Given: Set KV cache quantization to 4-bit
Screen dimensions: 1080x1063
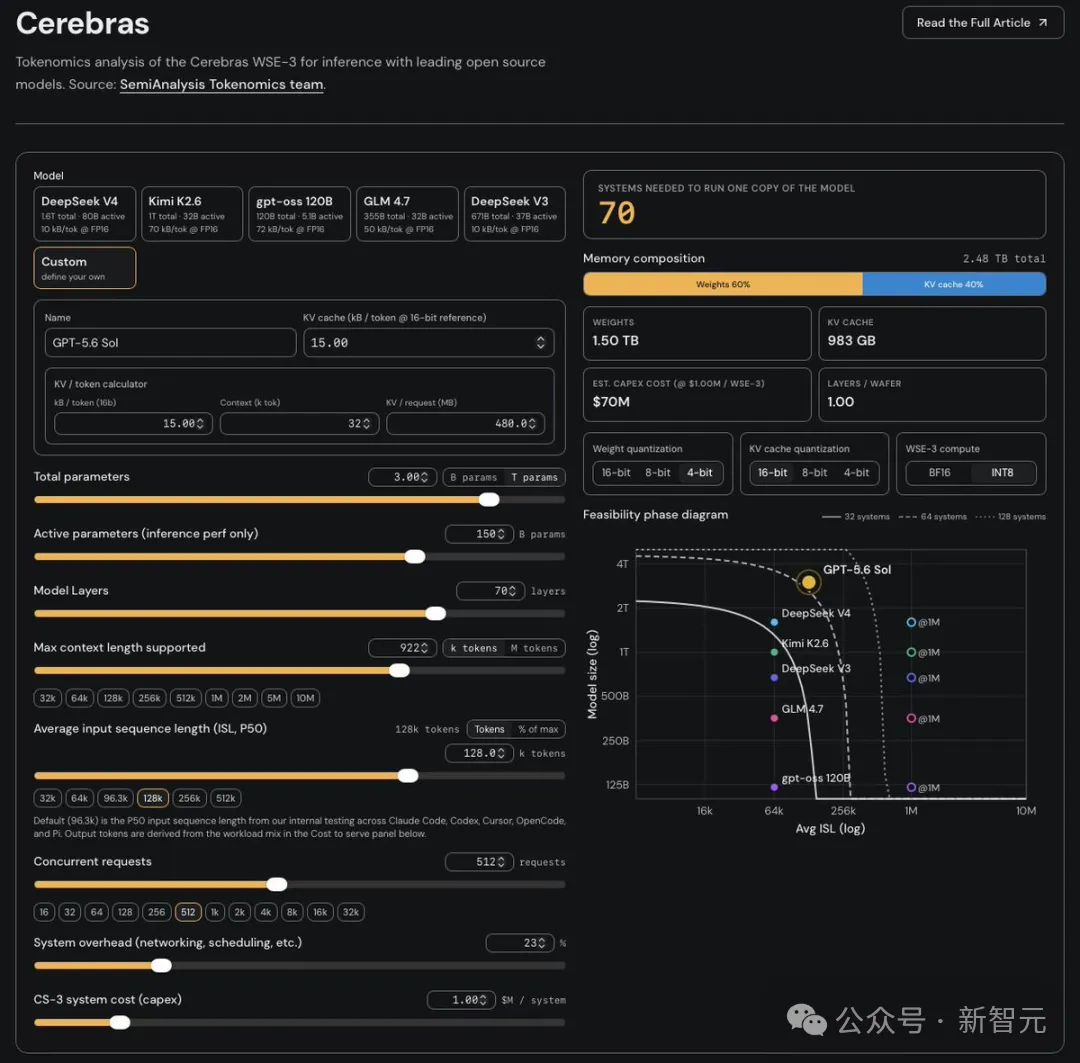Looking at the screenshot, I should coord(856,473).
